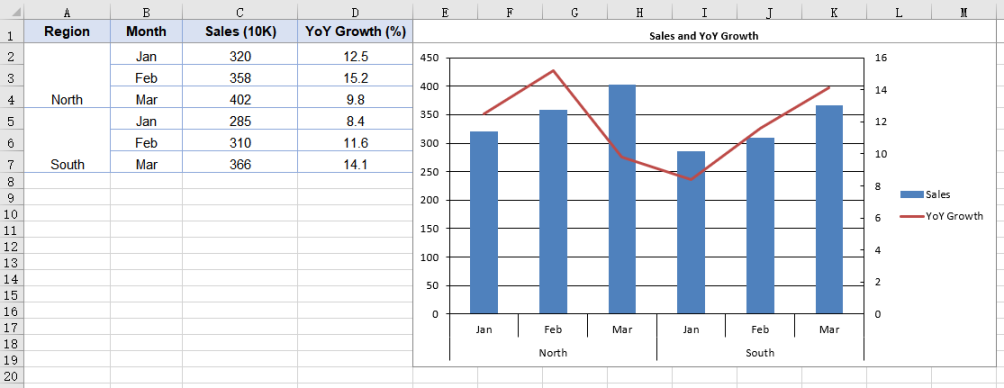
Task: Click the 450 label on left axis
Action: [x=430, y=58]
